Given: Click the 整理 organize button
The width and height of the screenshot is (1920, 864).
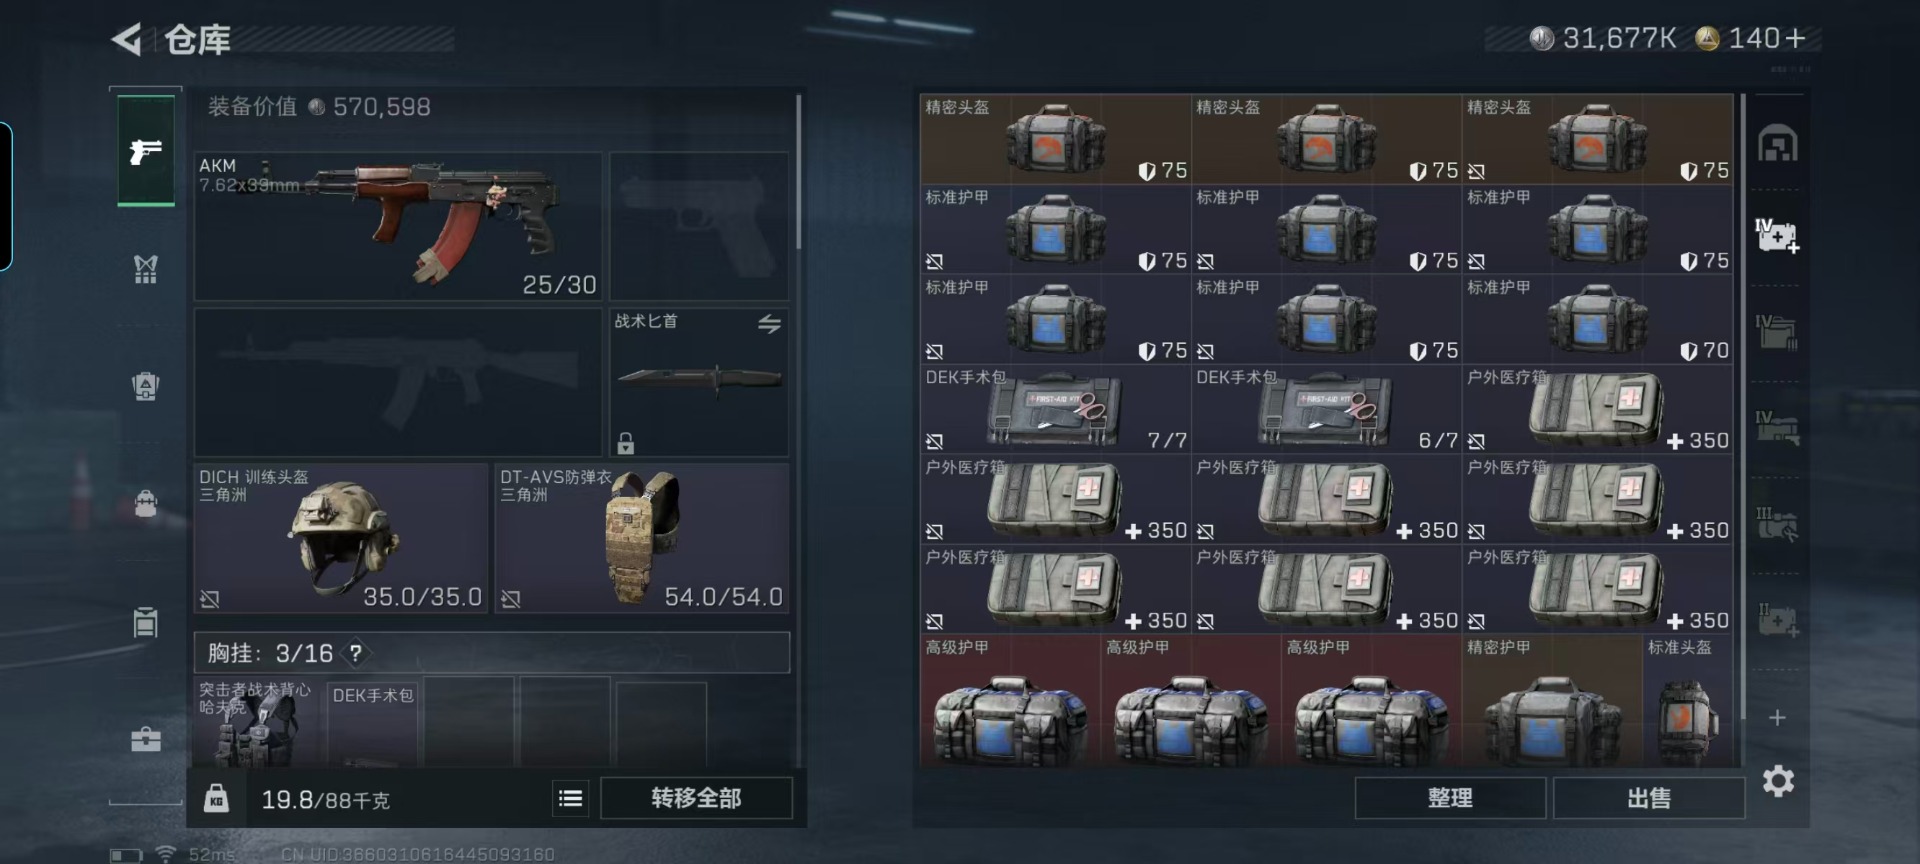Looking at the screenshot, I should [1450, 798].
